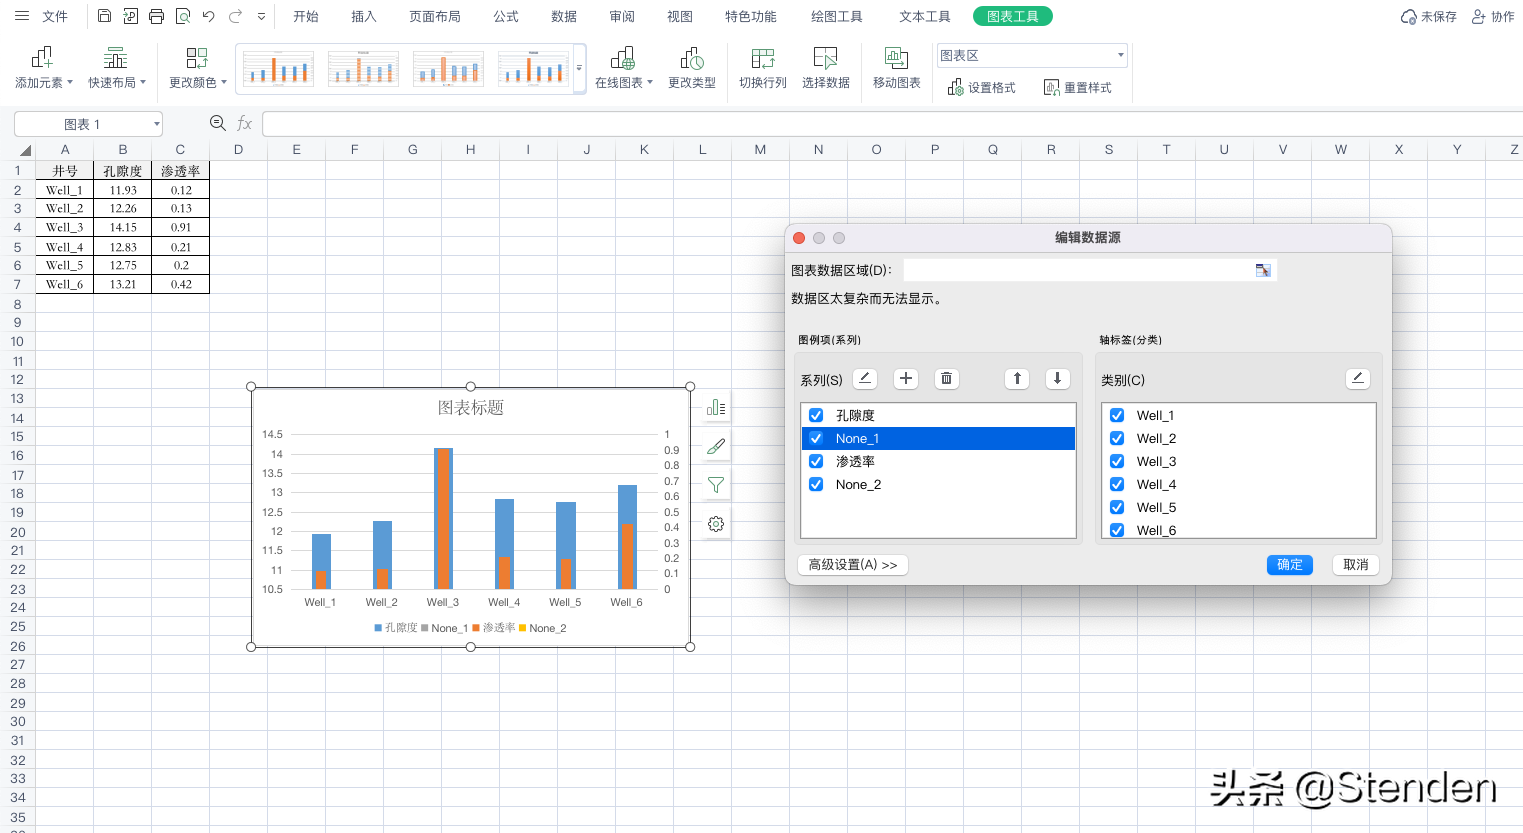Click the chart title 图表标题
The width and height of the screenshot is (1523, 833).
(471, 408)
